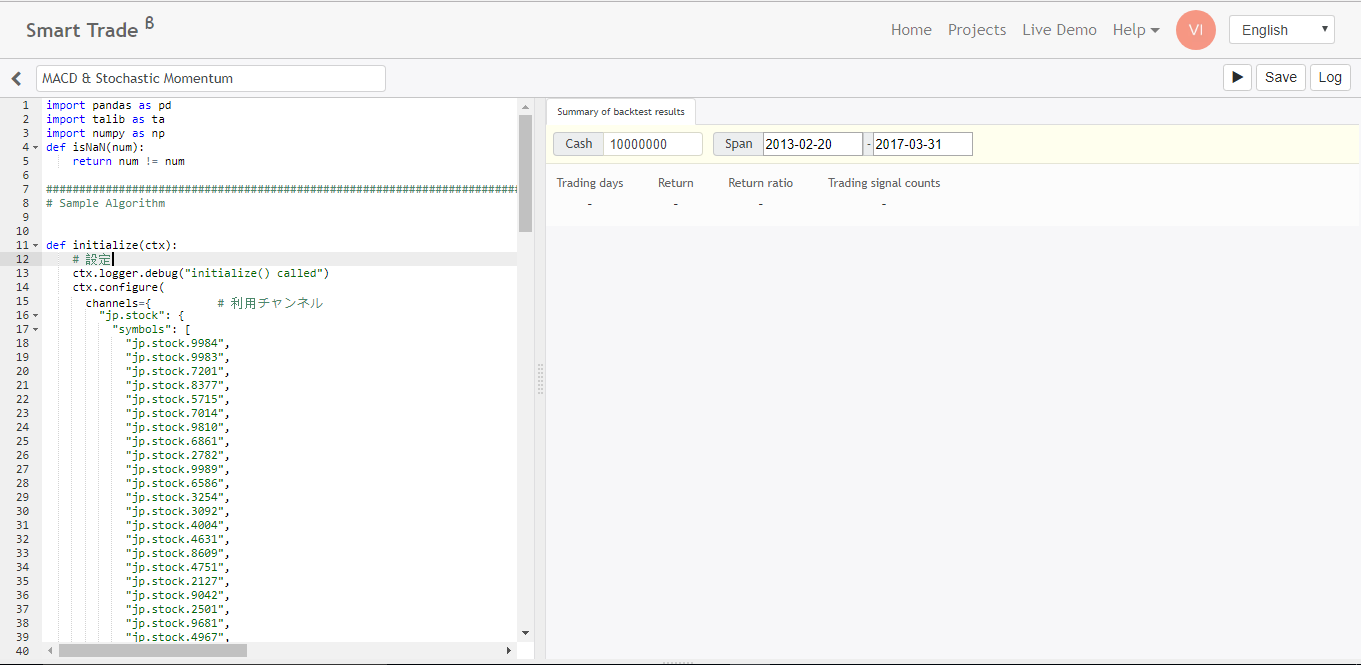1366x665 pixels.
Task: Click the "channels={" code line
Action: tap(118, 303)
